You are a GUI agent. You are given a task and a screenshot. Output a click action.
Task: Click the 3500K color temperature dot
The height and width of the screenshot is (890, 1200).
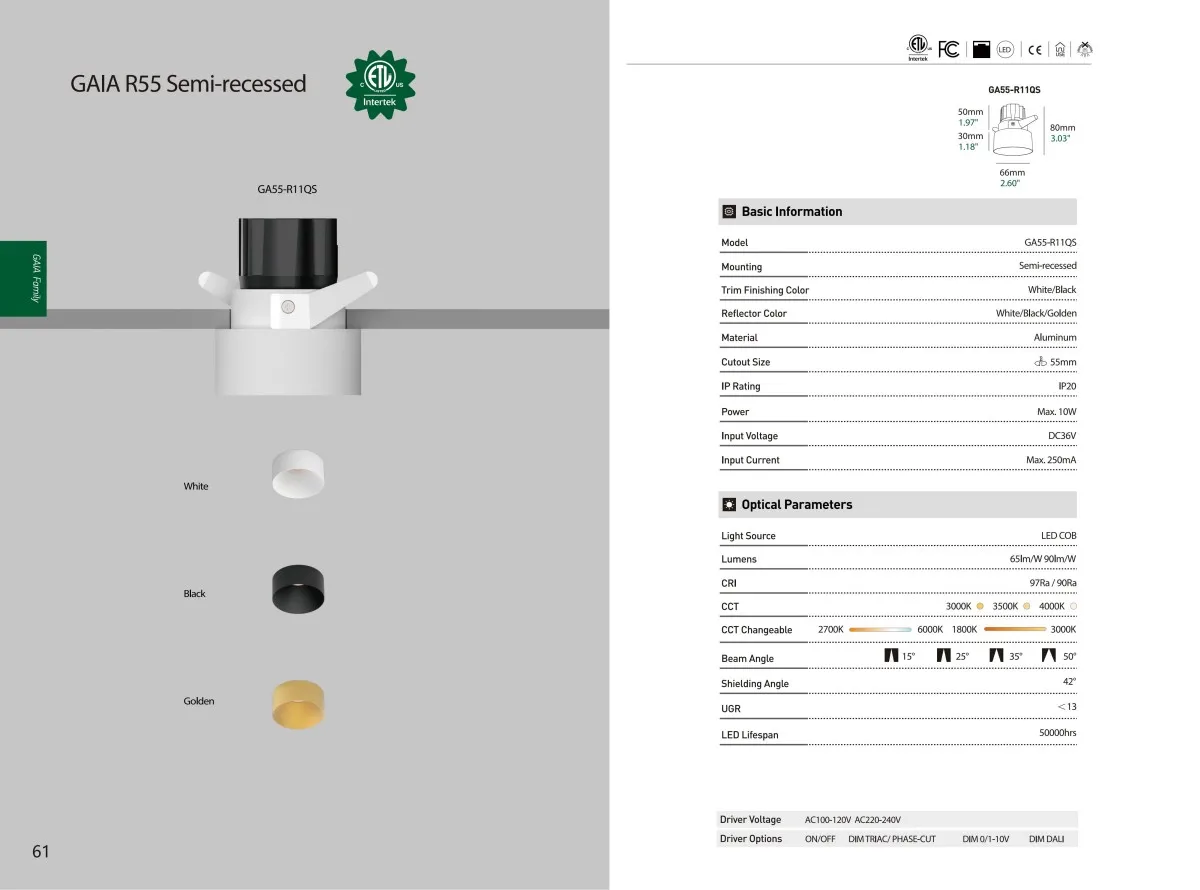(1026, 606)
